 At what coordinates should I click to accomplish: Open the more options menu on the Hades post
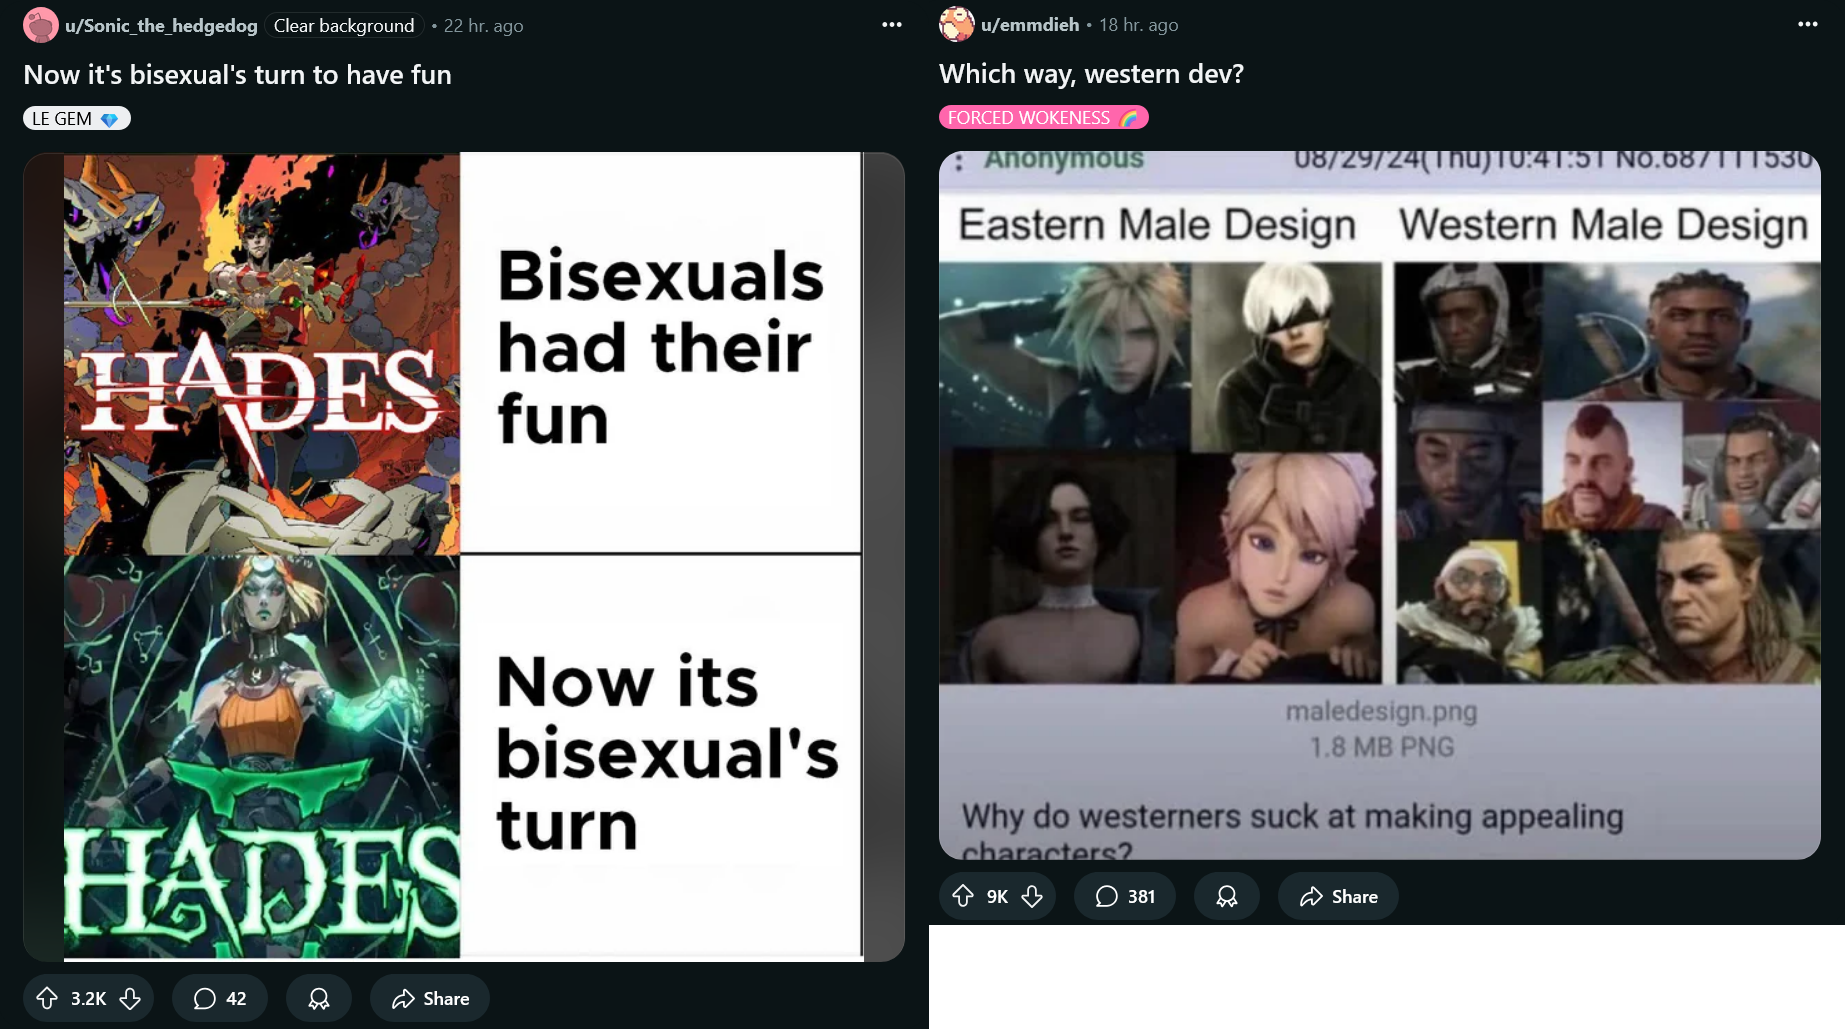(x=892, y=25)
